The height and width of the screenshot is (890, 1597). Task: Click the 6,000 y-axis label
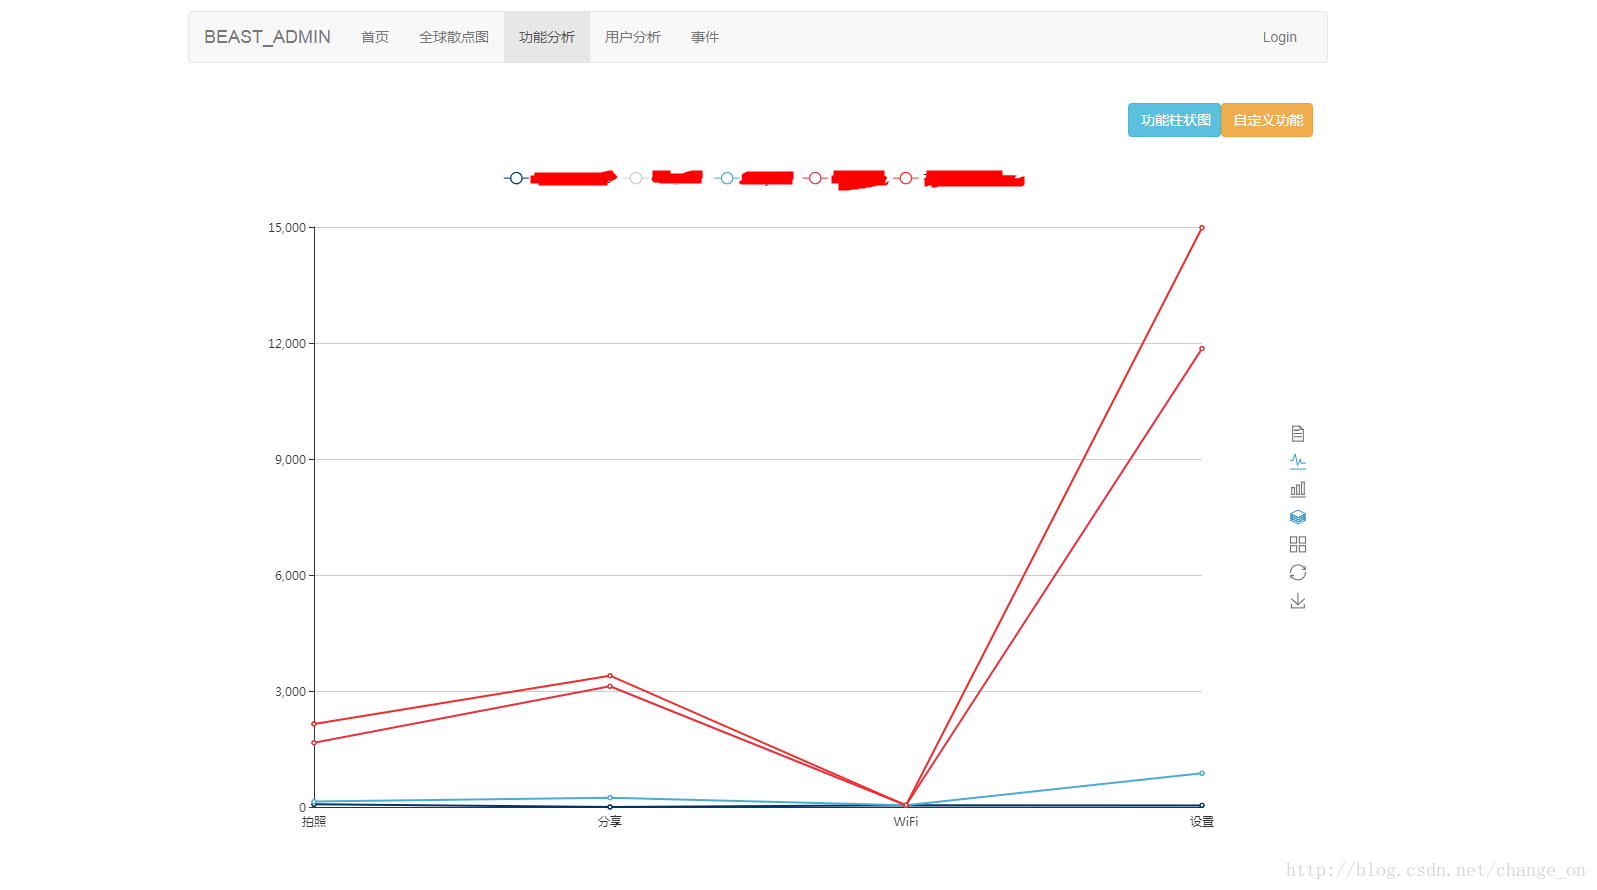[x=291, y=576]
